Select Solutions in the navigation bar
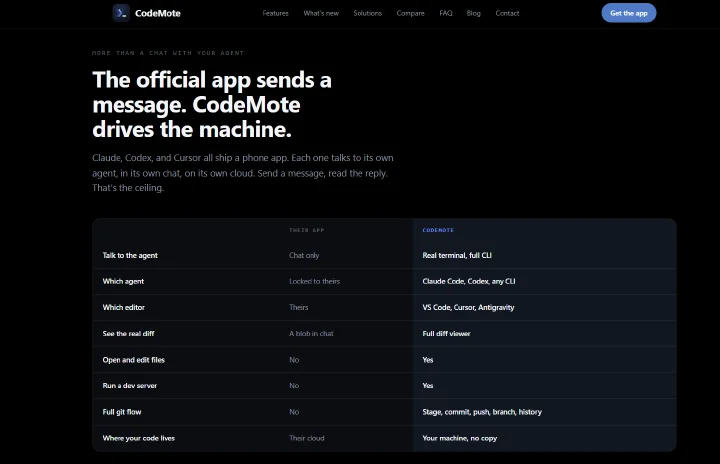Screen dimensions: 720x464 tap(368, 13)
